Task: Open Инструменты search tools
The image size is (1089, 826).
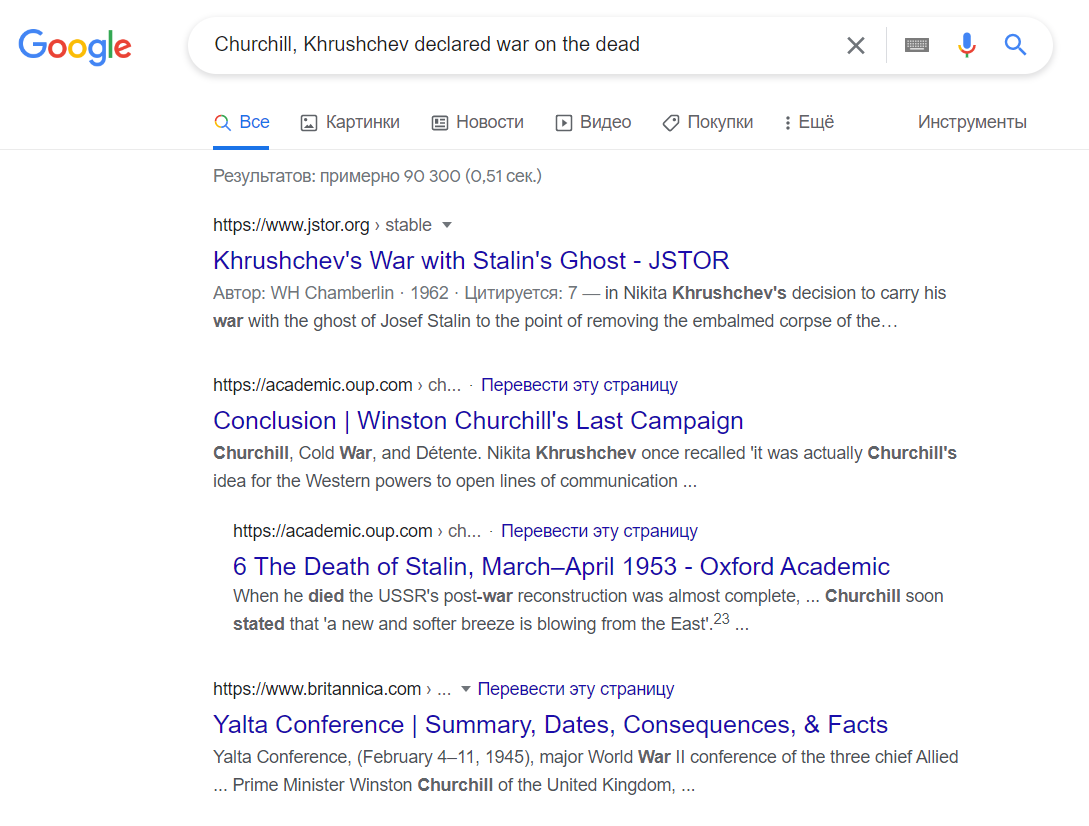Action: (972, 122)
